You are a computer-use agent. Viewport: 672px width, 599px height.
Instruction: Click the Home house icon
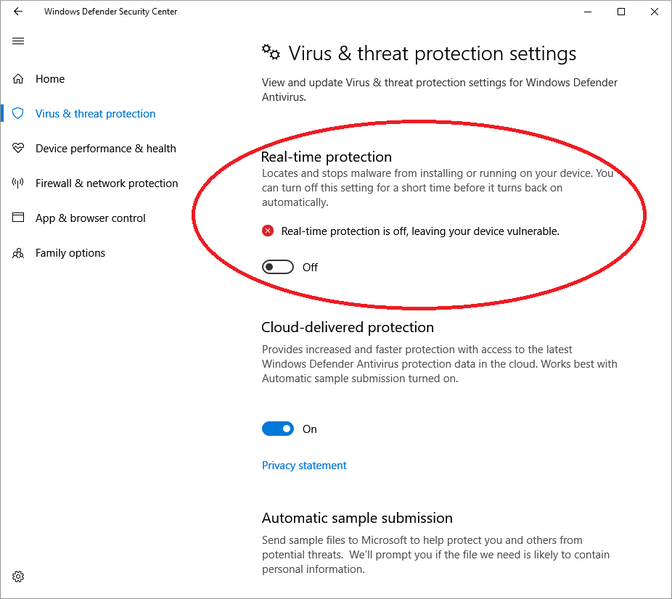pyautogui.click(x=18, y=79)
